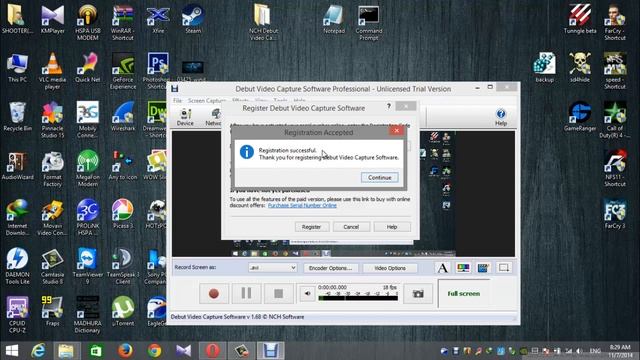
Task: Take a snapshot with camera icon
Action: [418, 293]
